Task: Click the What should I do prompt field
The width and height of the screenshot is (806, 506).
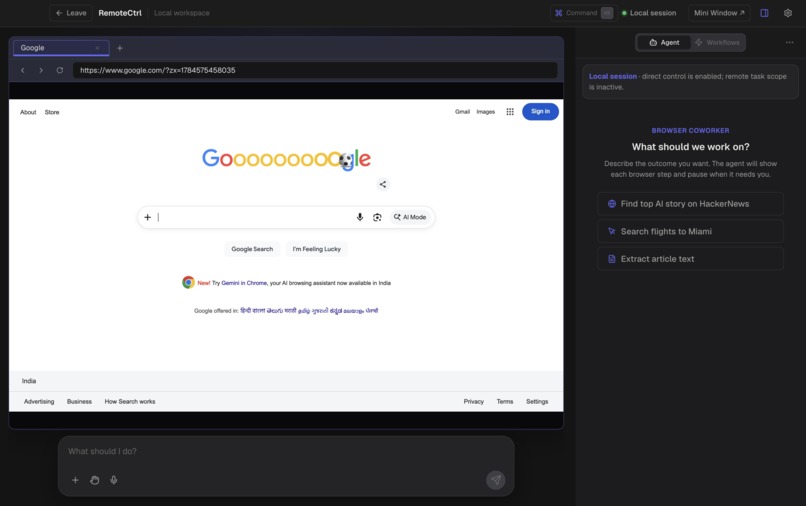Action: [x=286, y=451]
